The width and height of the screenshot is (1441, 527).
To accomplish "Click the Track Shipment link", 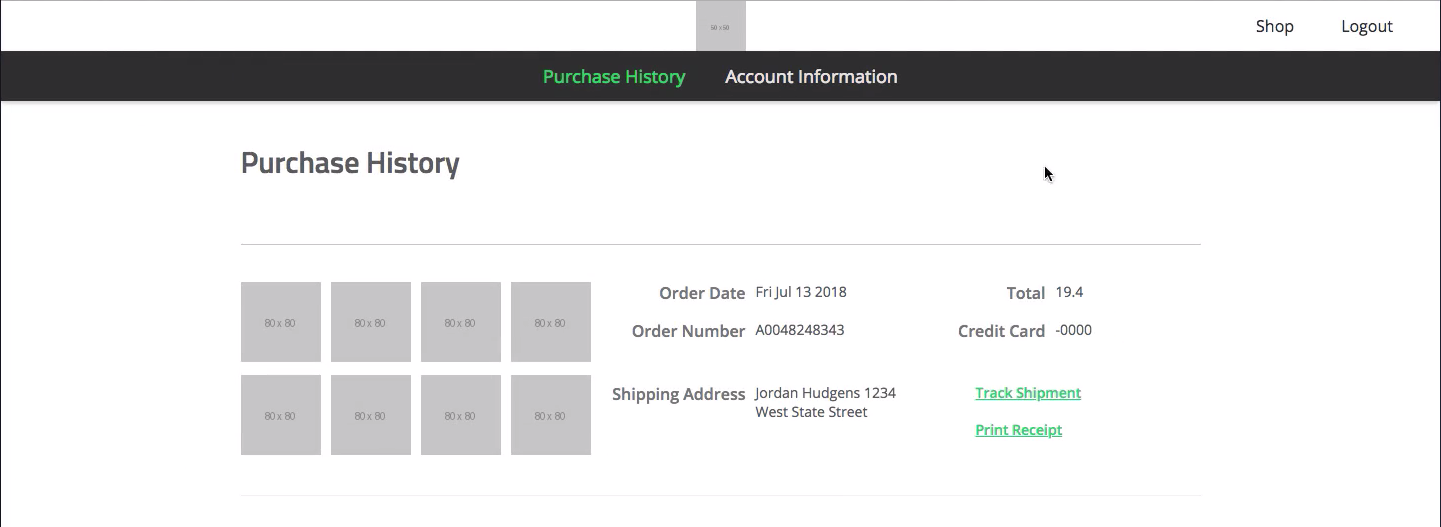I will (1027, 393).
